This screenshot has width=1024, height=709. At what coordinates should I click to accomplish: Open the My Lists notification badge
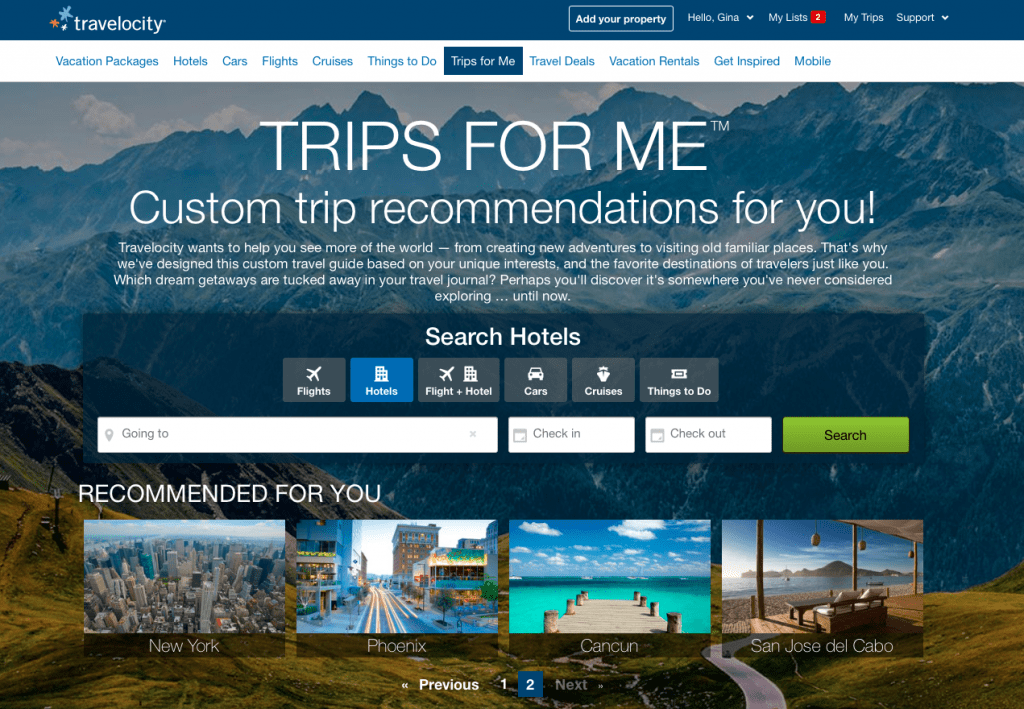point(818,18)
